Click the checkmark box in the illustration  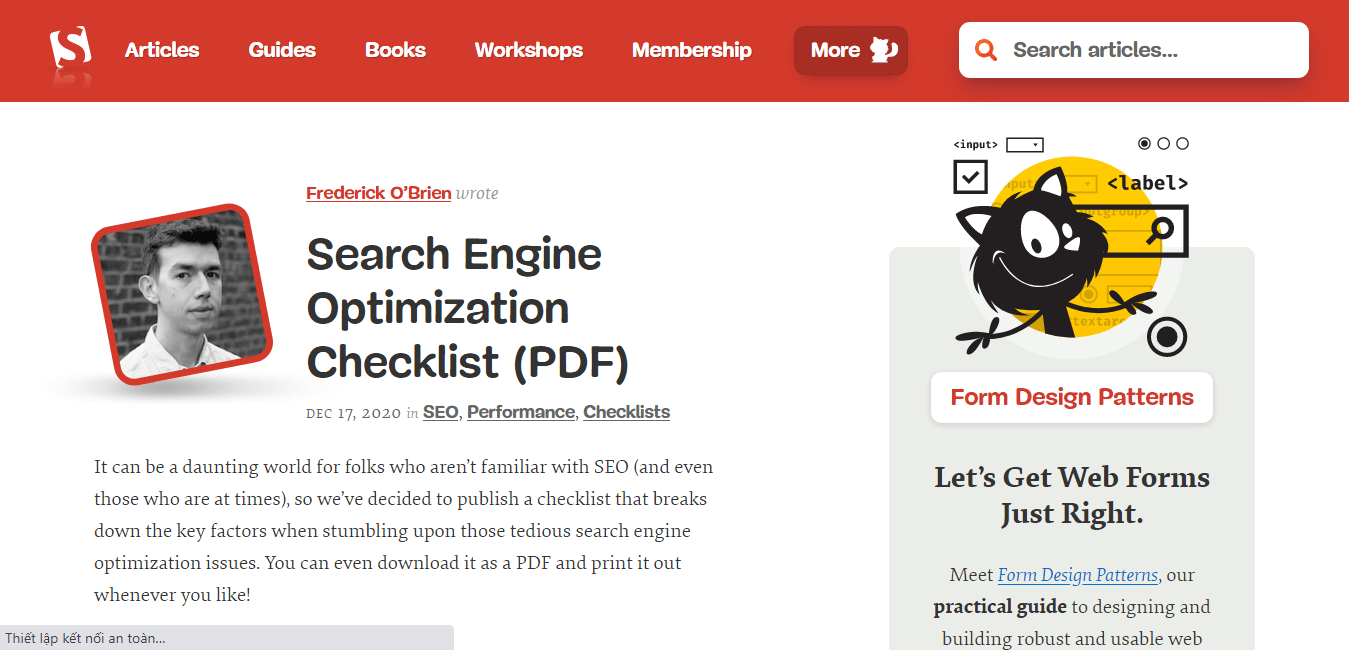tap(970, 178)
